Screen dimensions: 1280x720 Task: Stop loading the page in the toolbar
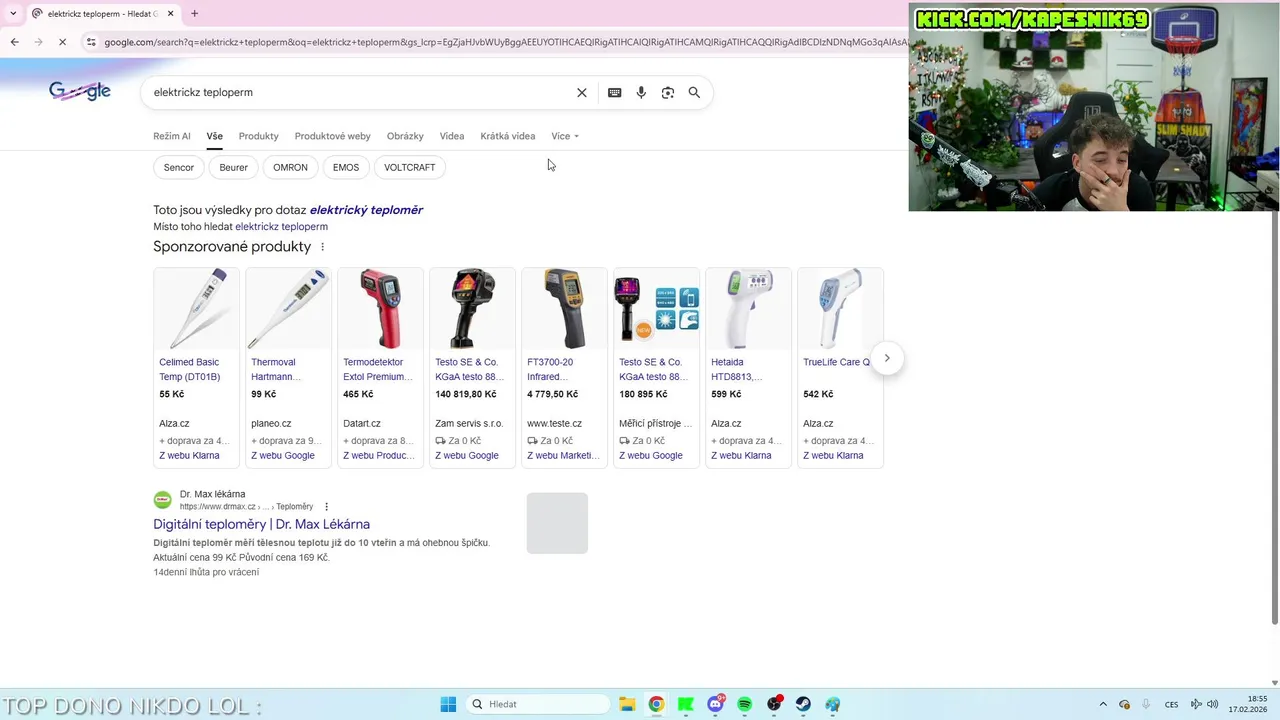pos(62,42)
